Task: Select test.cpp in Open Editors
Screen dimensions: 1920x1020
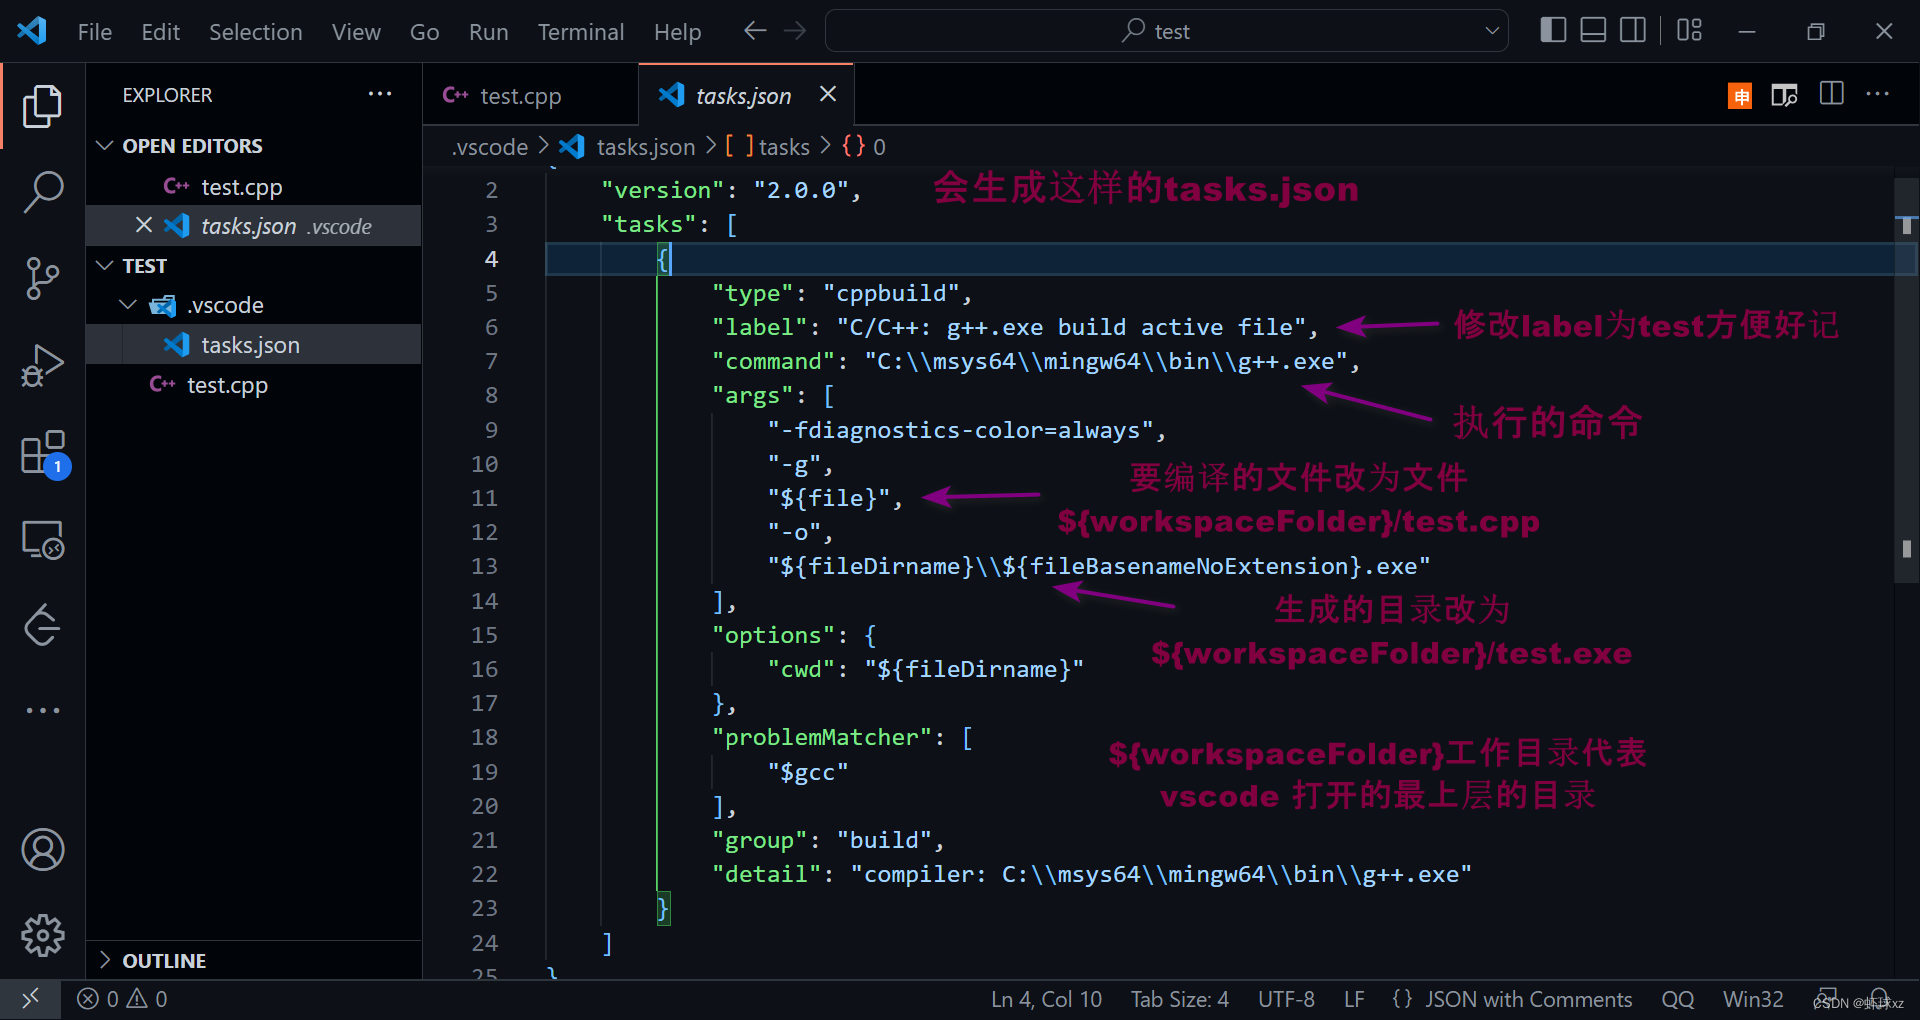Action: point(254,187)
